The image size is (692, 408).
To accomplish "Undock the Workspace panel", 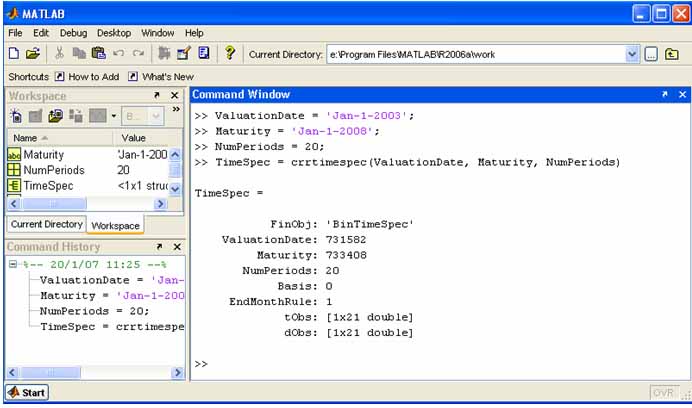I will click(157, 95).
